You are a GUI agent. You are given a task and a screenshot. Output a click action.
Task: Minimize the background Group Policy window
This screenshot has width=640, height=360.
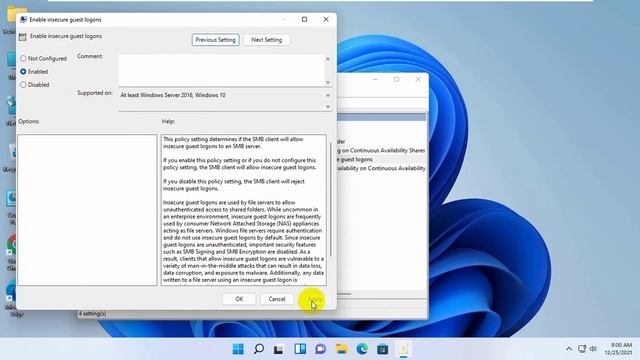point(376,80)
